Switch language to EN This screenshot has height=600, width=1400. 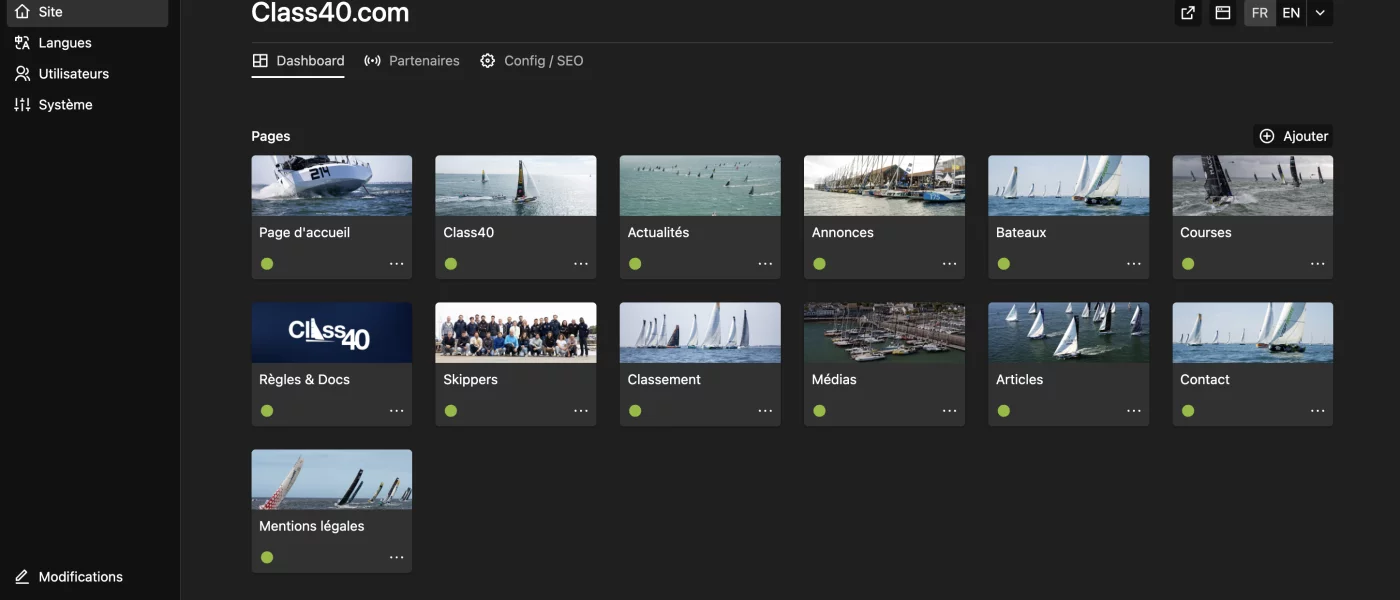click(1292, 13)
